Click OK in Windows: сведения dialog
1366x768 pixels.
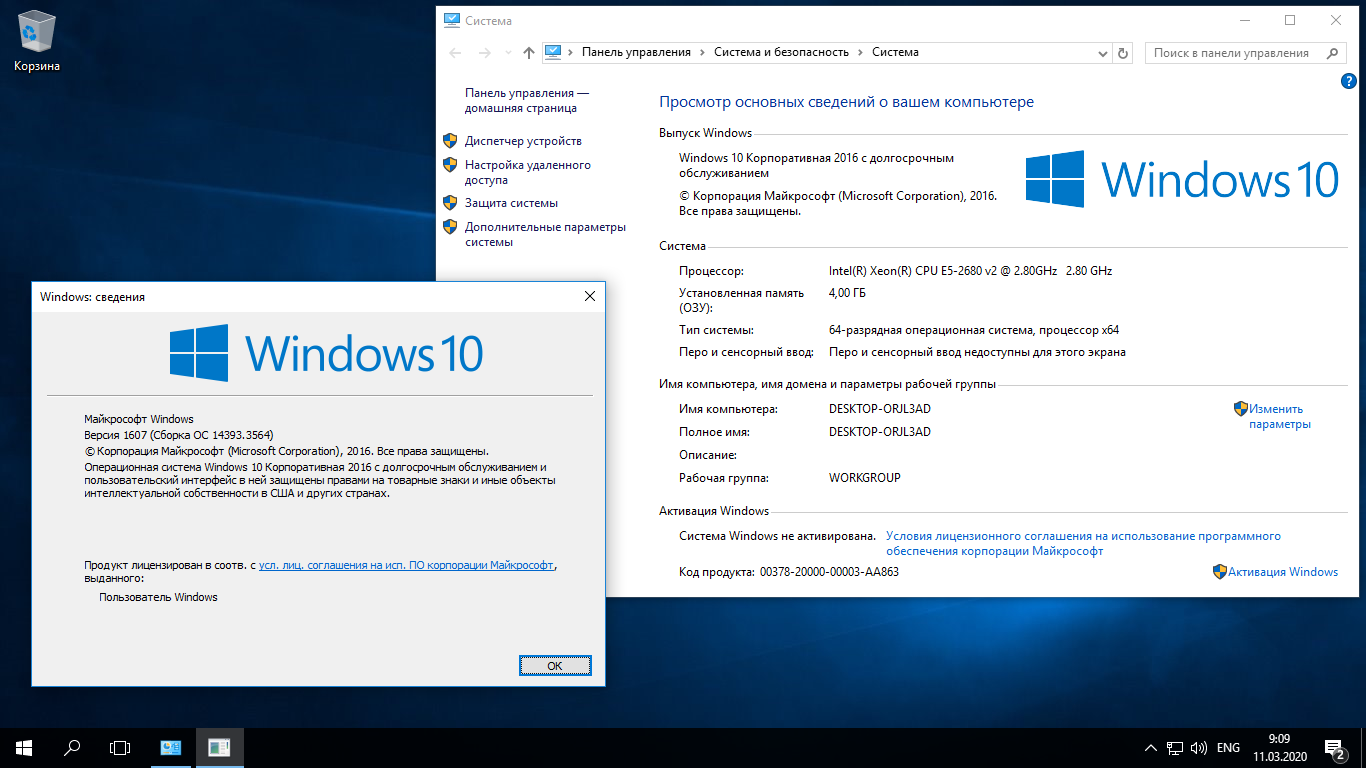tap(555, 665)
